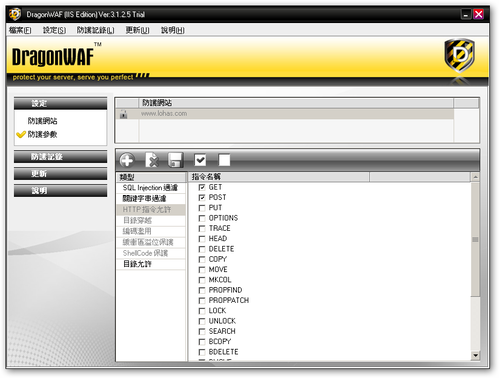Select the 目錄穿越 type
The height and width of the screenshot is (378, 499).
(151, 221)
